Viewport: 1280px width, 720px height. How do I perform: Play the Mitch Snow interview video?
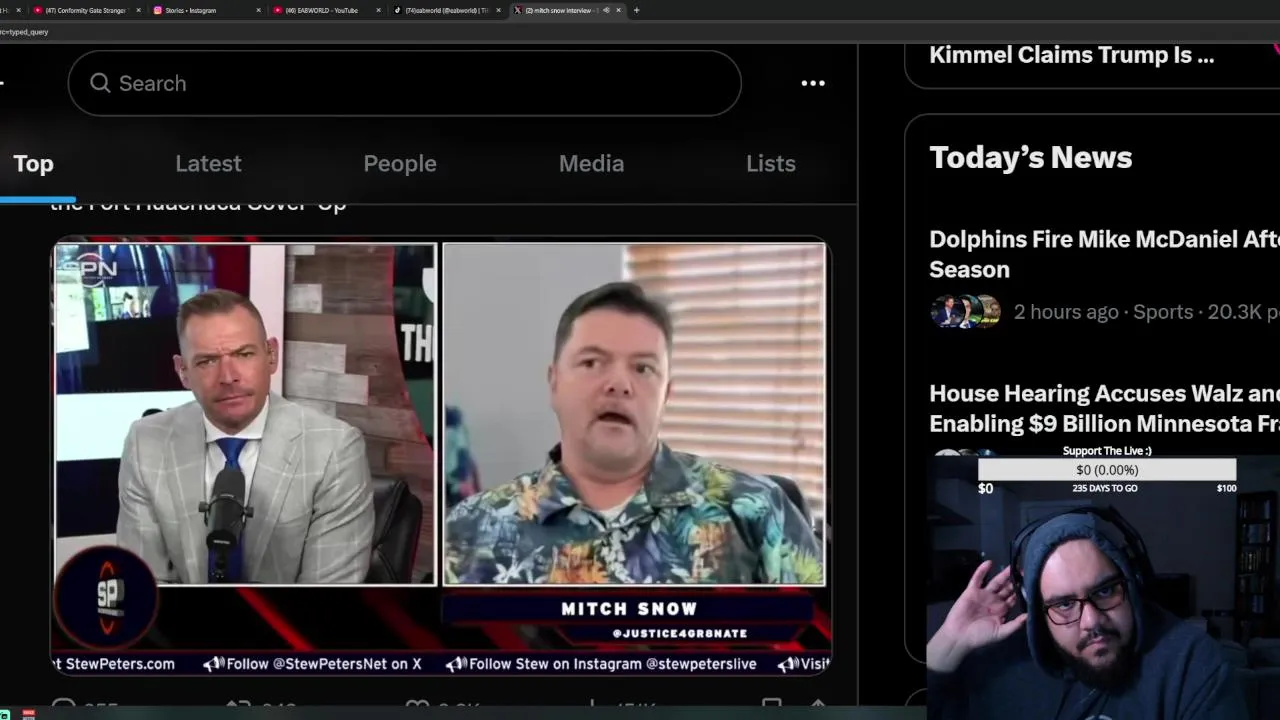tap(441, 458)
